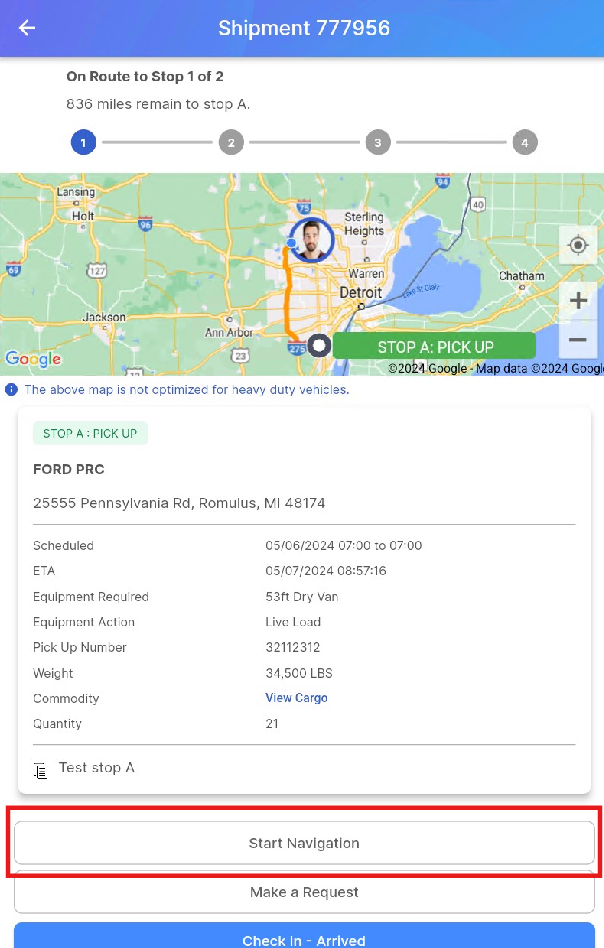Click the notes icon beside Test stop A
The width and height of the screenshot is (604, 948).
40,770
